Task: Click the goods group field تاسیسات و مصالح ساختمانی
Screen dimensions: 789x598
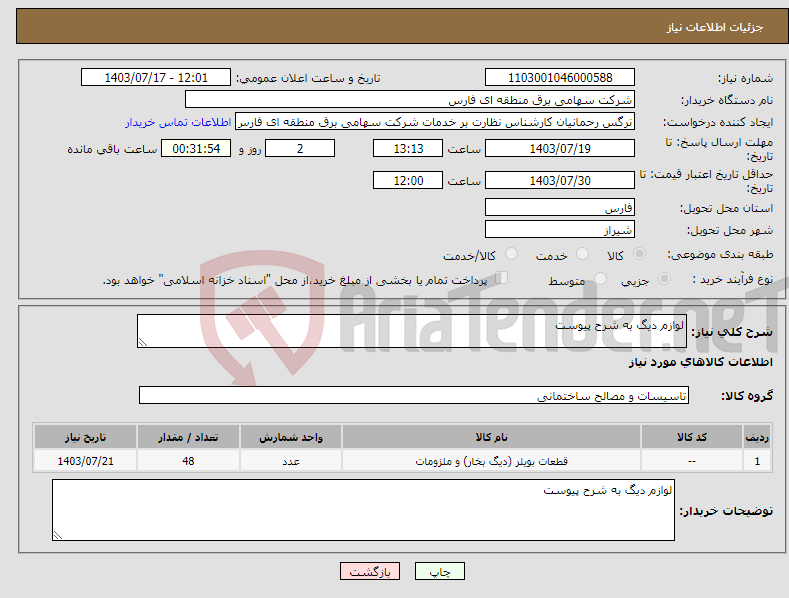Action: click(x=414, y=396)
